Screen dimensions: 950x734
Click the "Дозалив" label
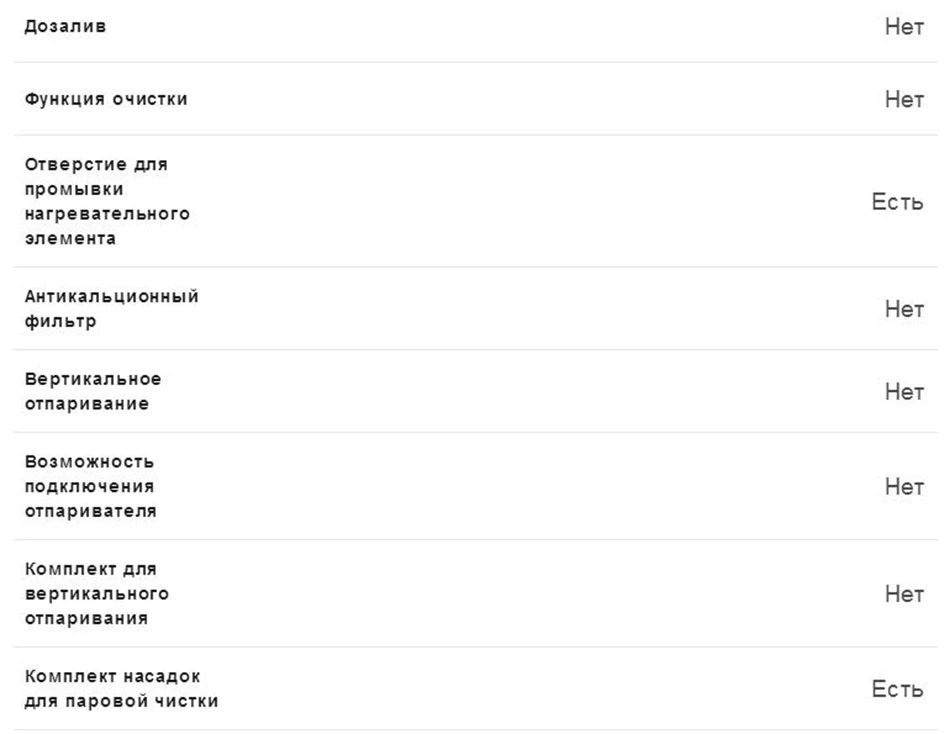coord(65,27)
